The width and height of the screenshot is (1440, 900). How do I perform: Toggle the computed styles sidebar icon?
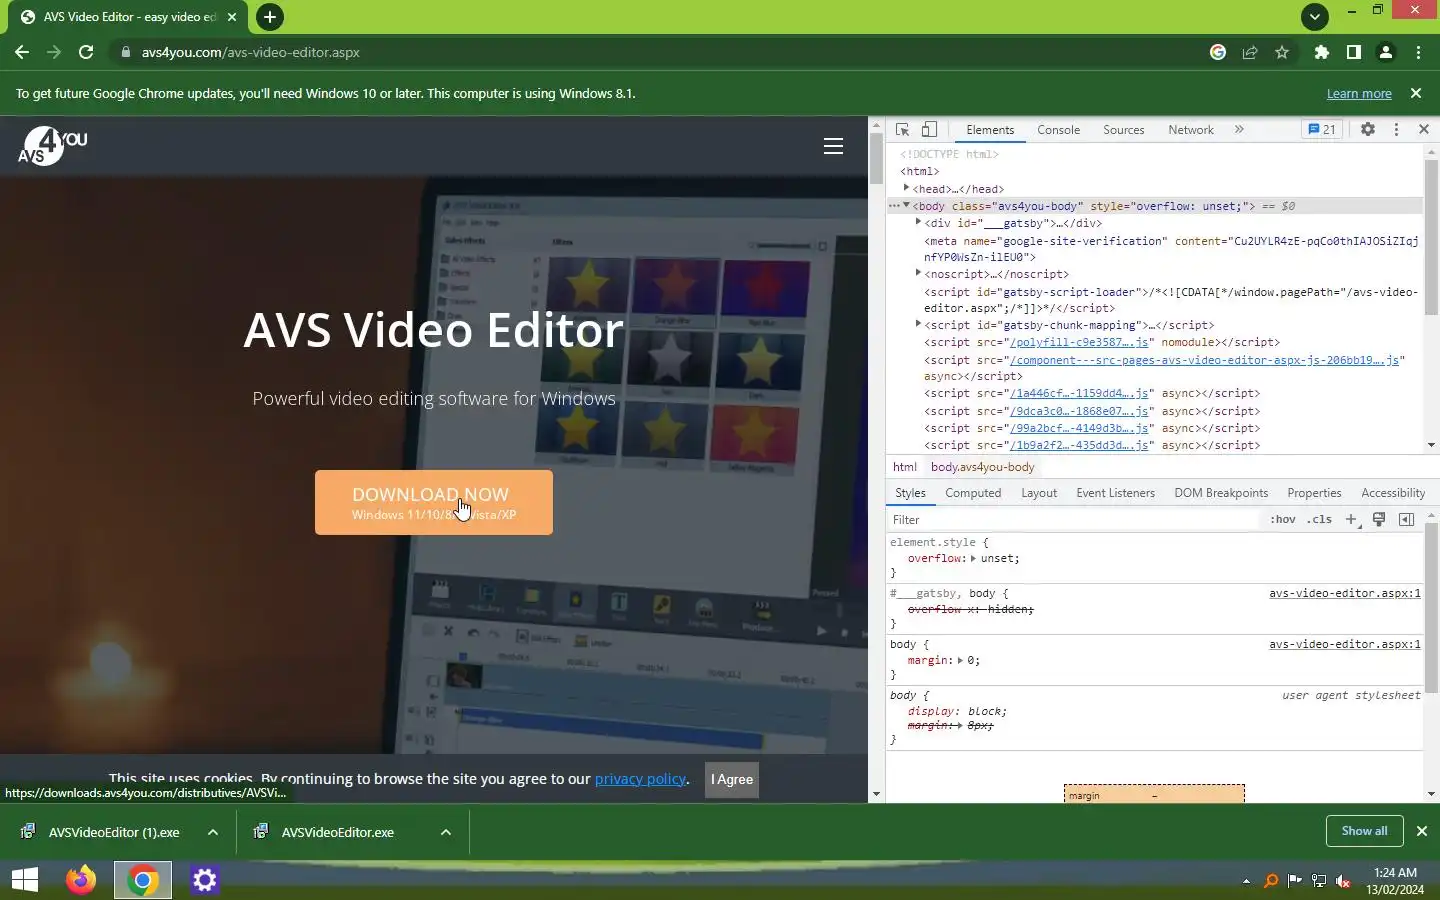coord(1406,520)
